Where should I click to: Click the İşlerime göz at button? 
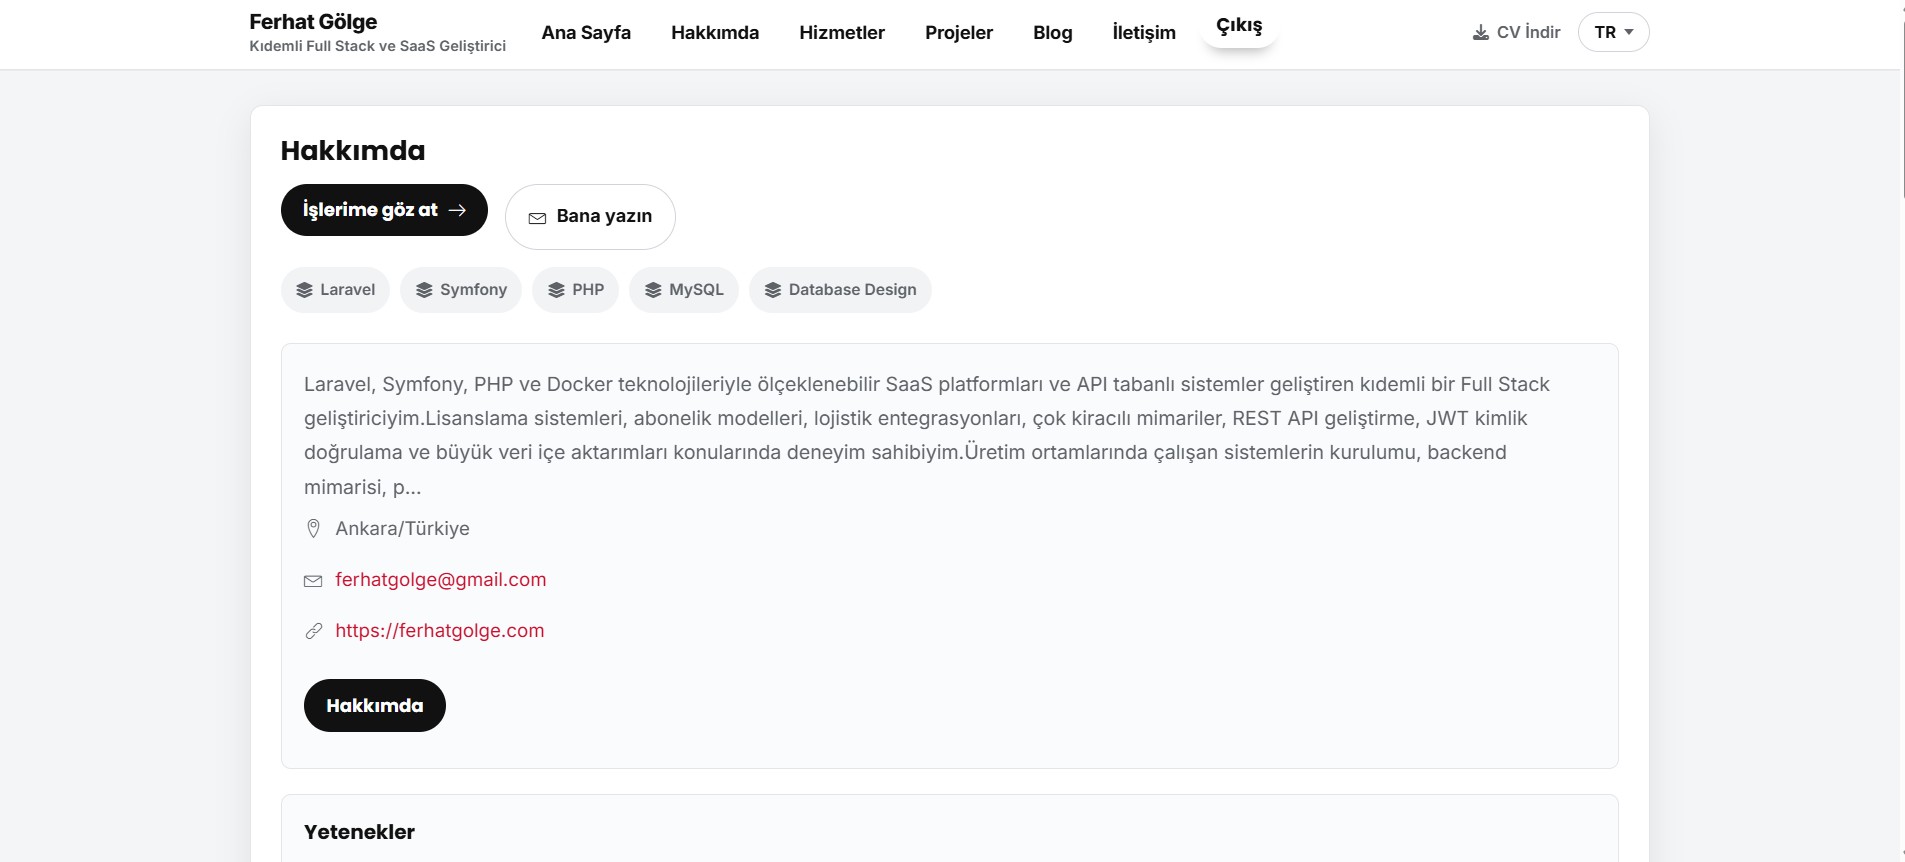click(x=384, y=210)
